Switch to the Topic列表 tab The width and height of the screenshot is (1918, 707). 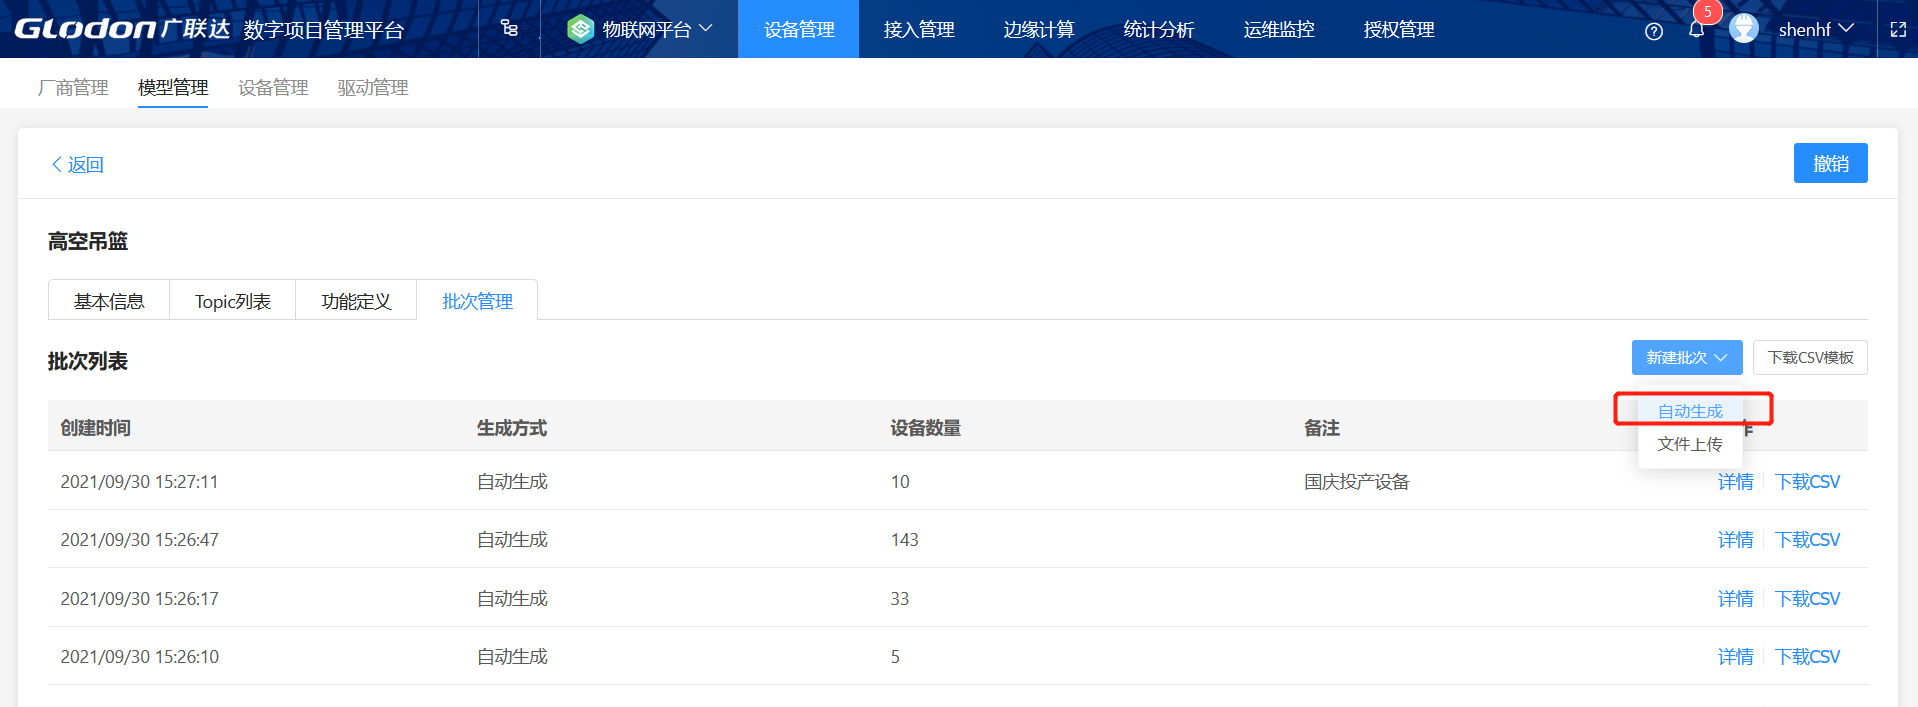(232, 301)
